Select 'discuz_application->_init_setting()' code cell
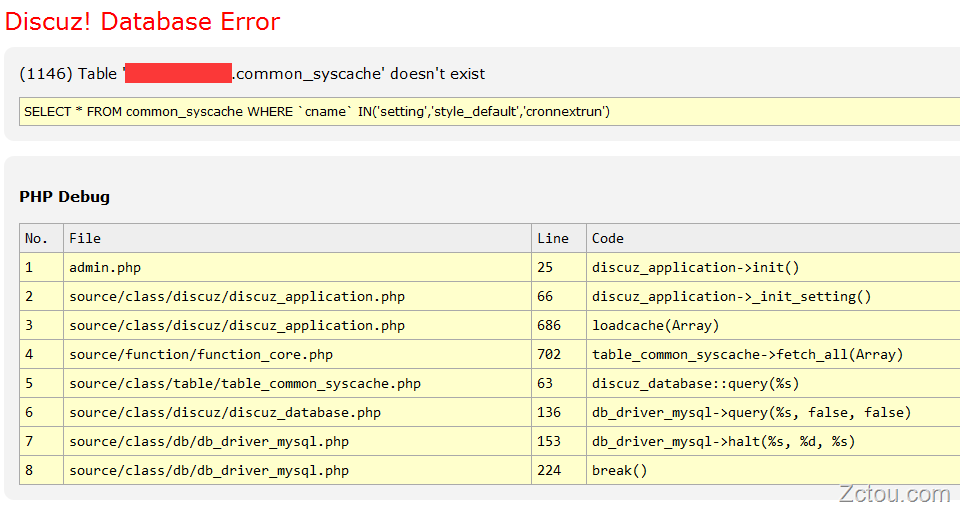 pos(773,296)
